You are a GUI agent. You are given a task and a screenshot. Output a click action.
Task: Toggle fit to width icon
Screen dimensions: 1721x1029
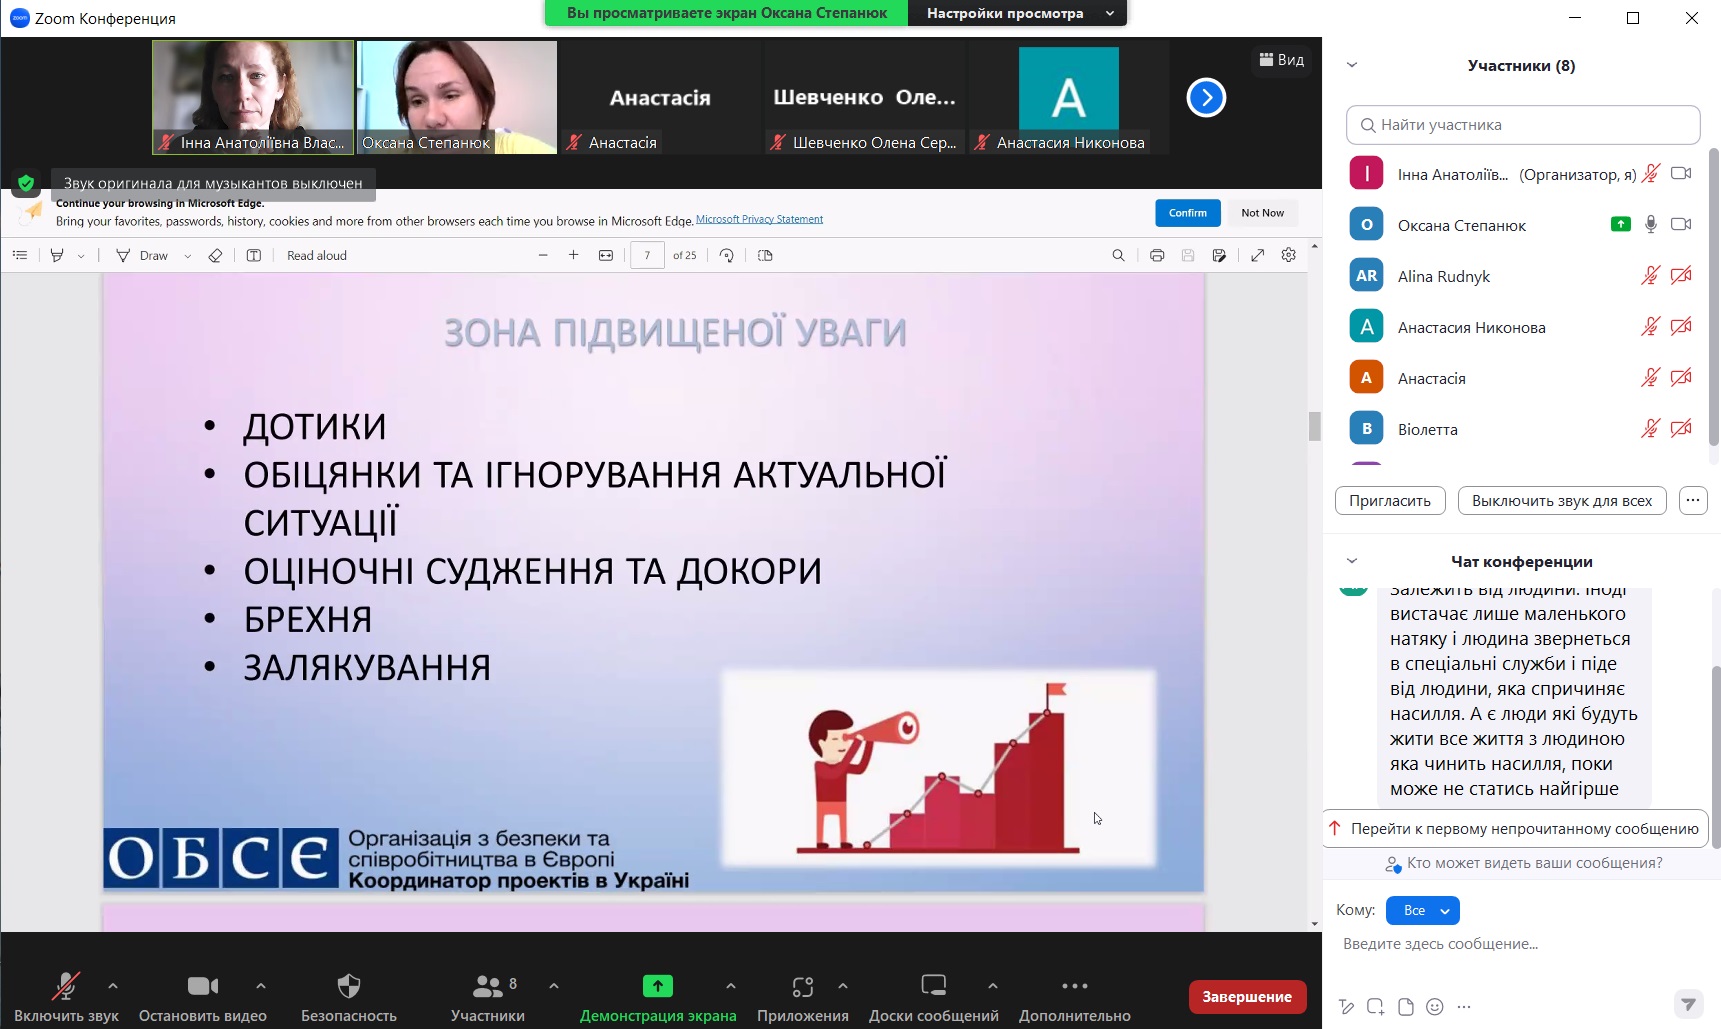point(606,255)
